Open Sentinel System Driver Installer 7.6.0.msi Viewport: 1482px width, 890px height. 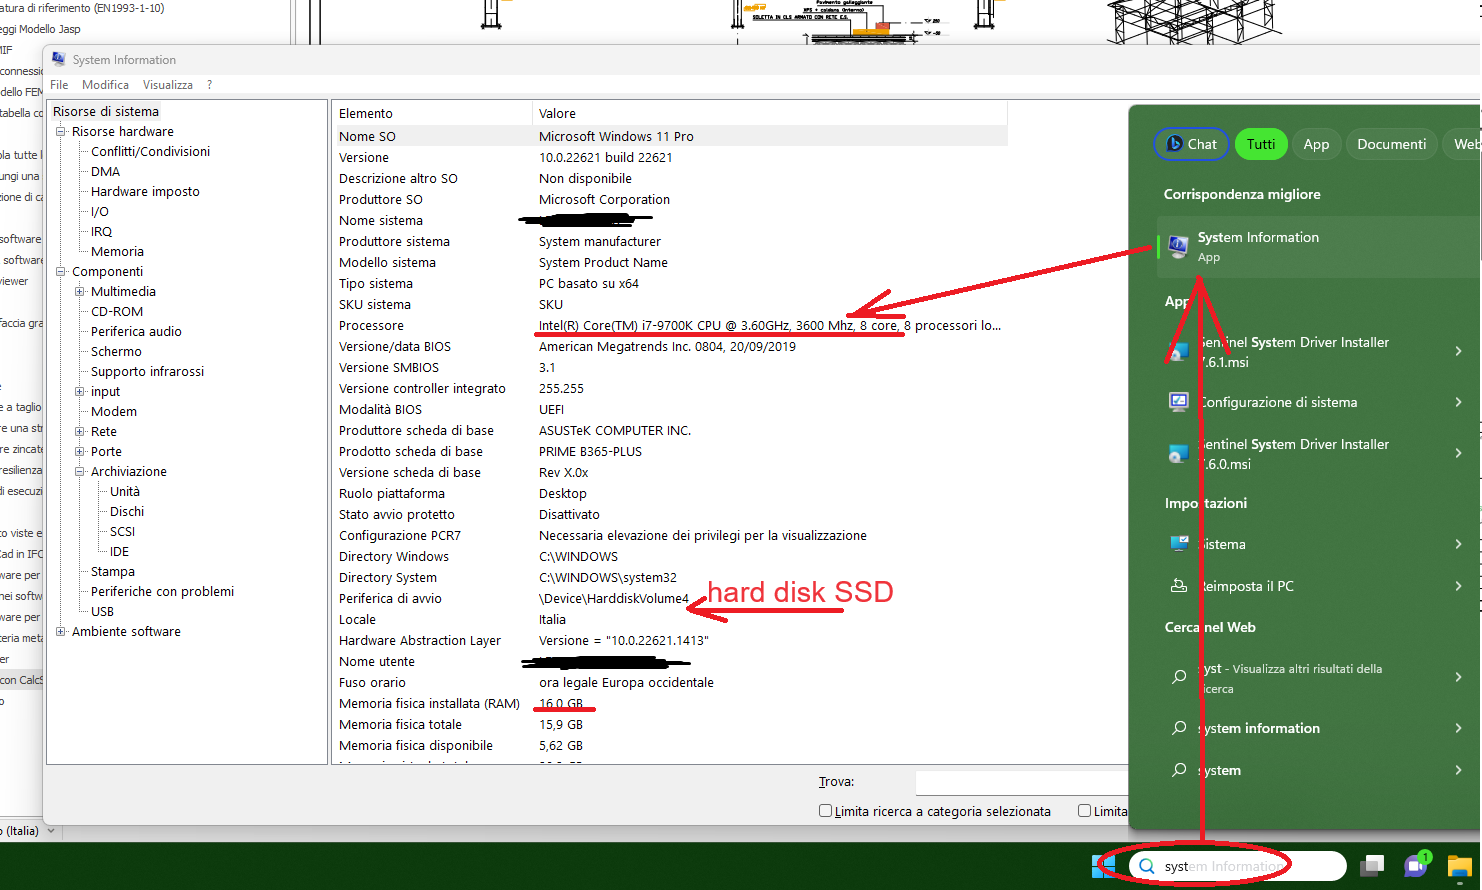(1293, 454)
